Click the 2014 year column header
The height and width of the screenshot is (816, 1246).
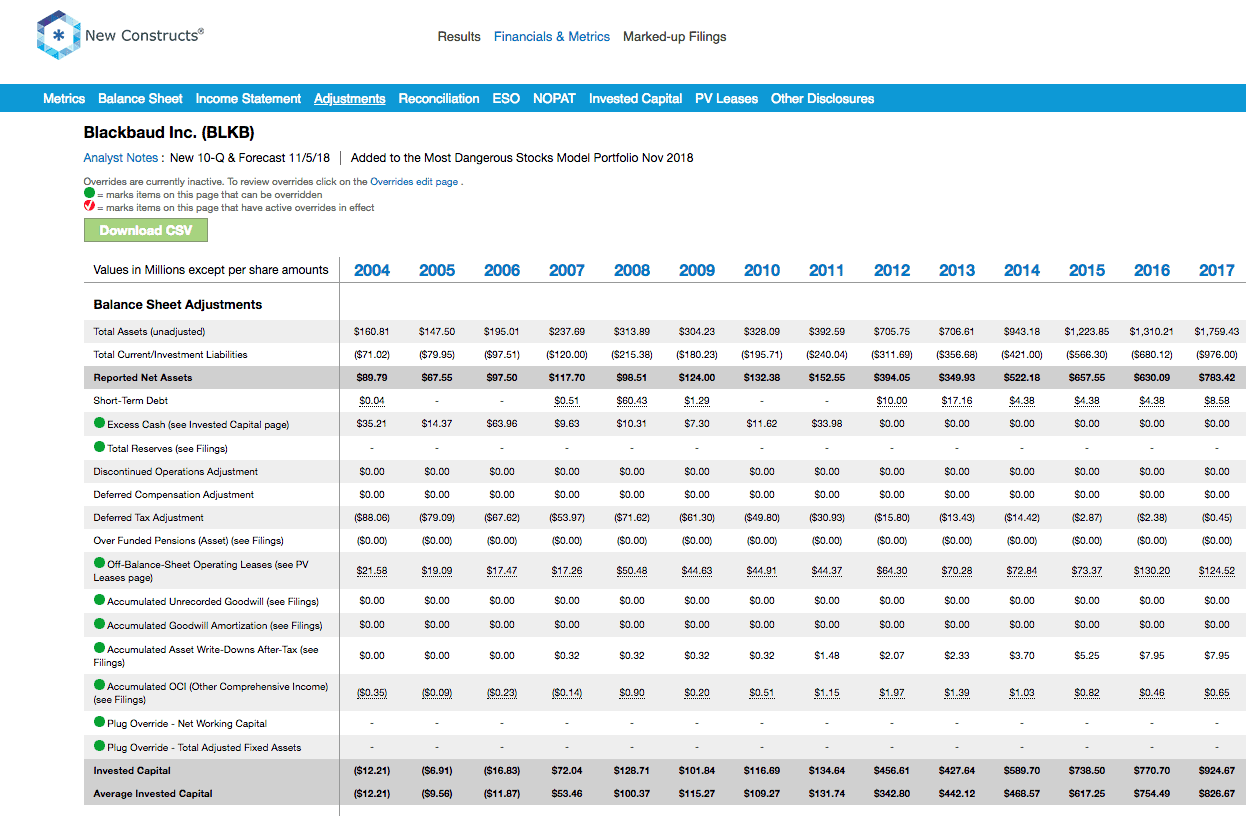coord(1022,270)
